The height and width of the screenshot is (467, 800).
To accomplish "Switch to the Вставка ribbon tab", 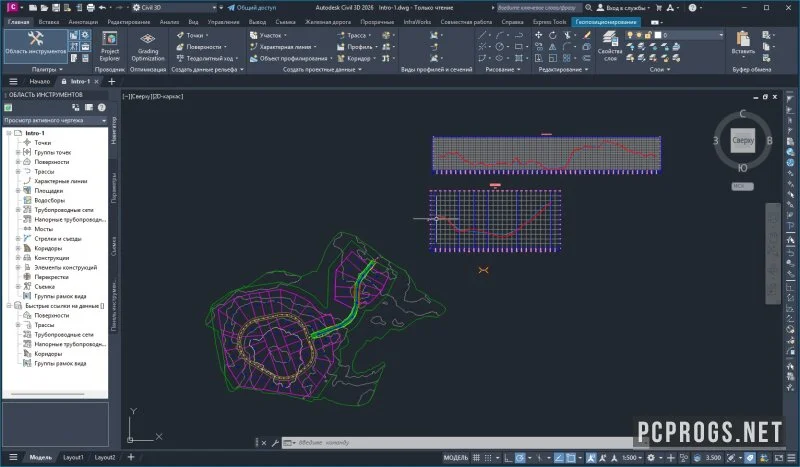I will tap(48, 22).
